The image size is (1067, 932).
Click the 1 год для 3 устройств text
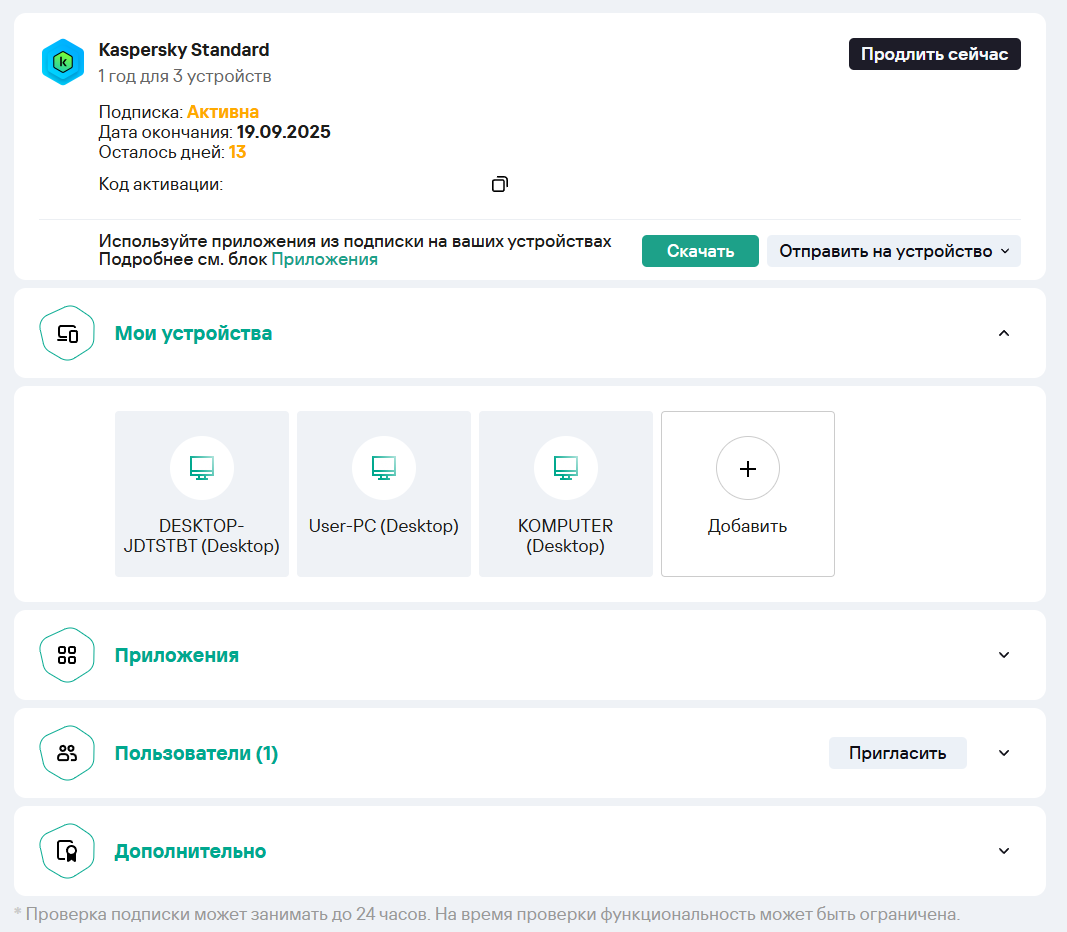[x=184, y=76]
